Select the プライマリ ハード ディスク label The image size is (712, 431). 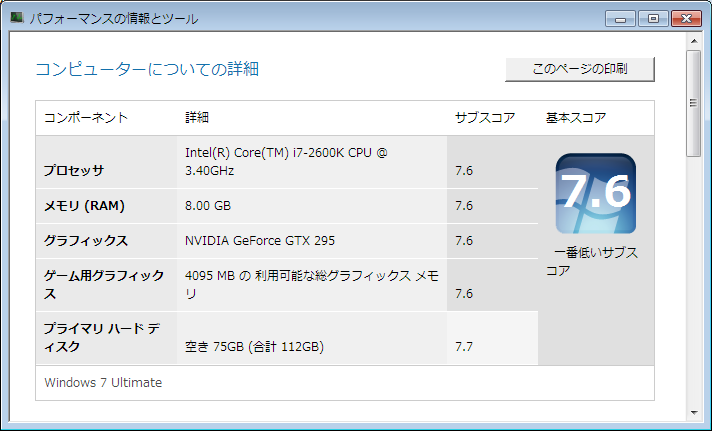tap(102, 337)
